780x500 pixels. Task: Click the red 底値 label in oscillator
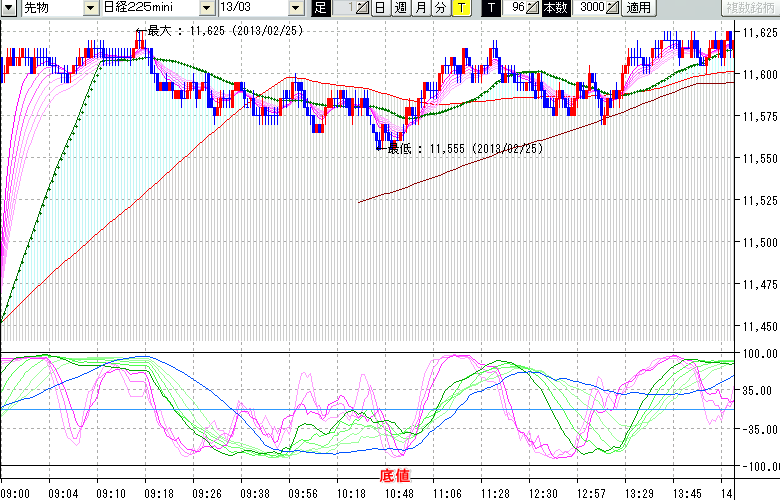click(394, 474)
